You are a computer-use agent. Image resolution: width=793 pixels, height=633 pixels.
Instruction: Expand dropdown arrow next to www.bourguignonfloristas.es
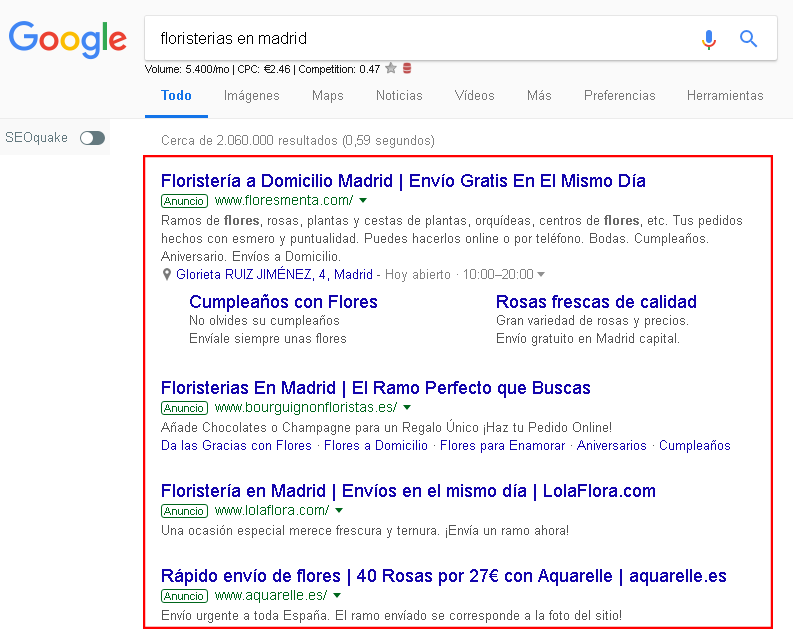pos(407,408)
